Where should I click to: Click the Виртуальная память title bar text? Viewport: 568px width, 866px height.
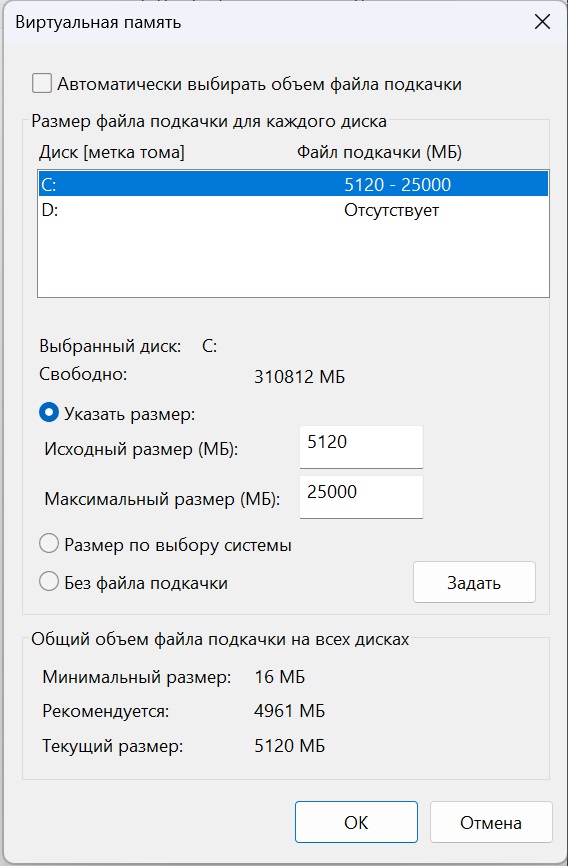point(98,23)
